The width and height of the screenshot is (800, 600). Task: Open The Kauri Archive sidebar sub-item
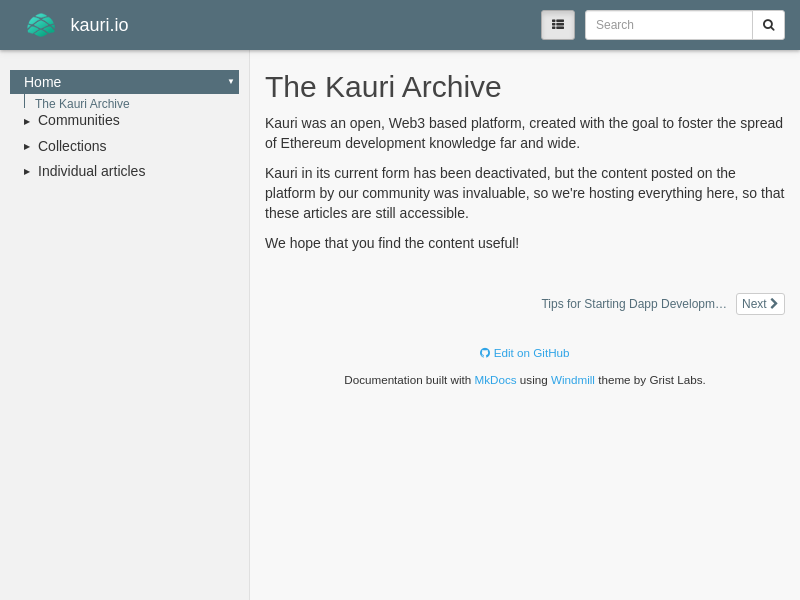82,104
